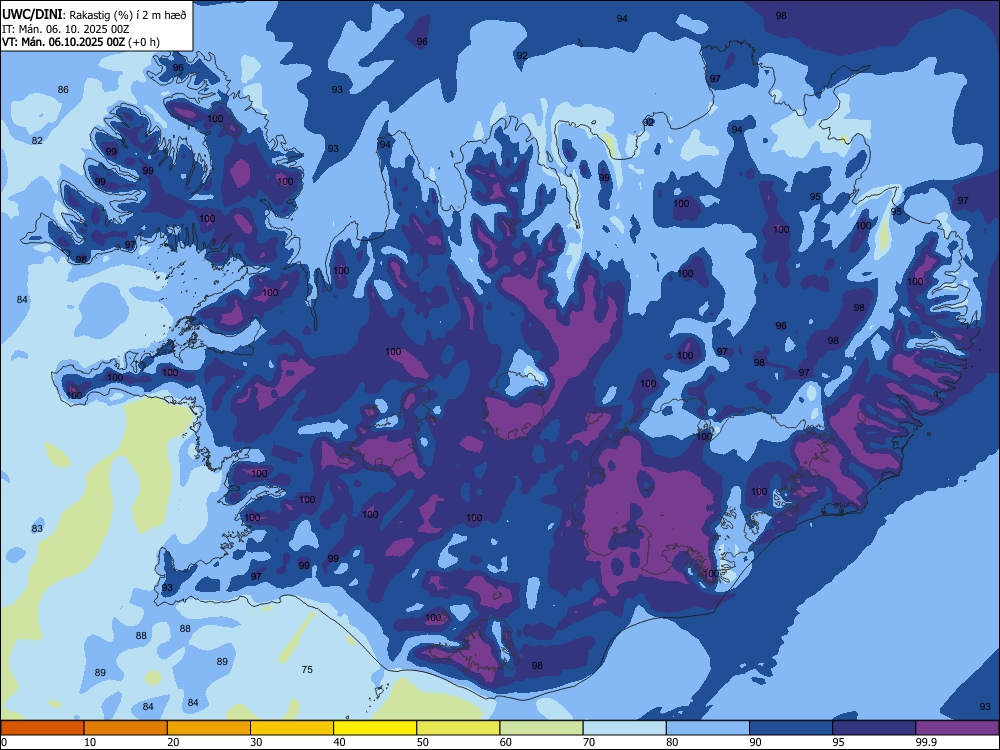Click the bright yellow 40–50 legend swatch
1000x750 pixels.
pos(375,728)
